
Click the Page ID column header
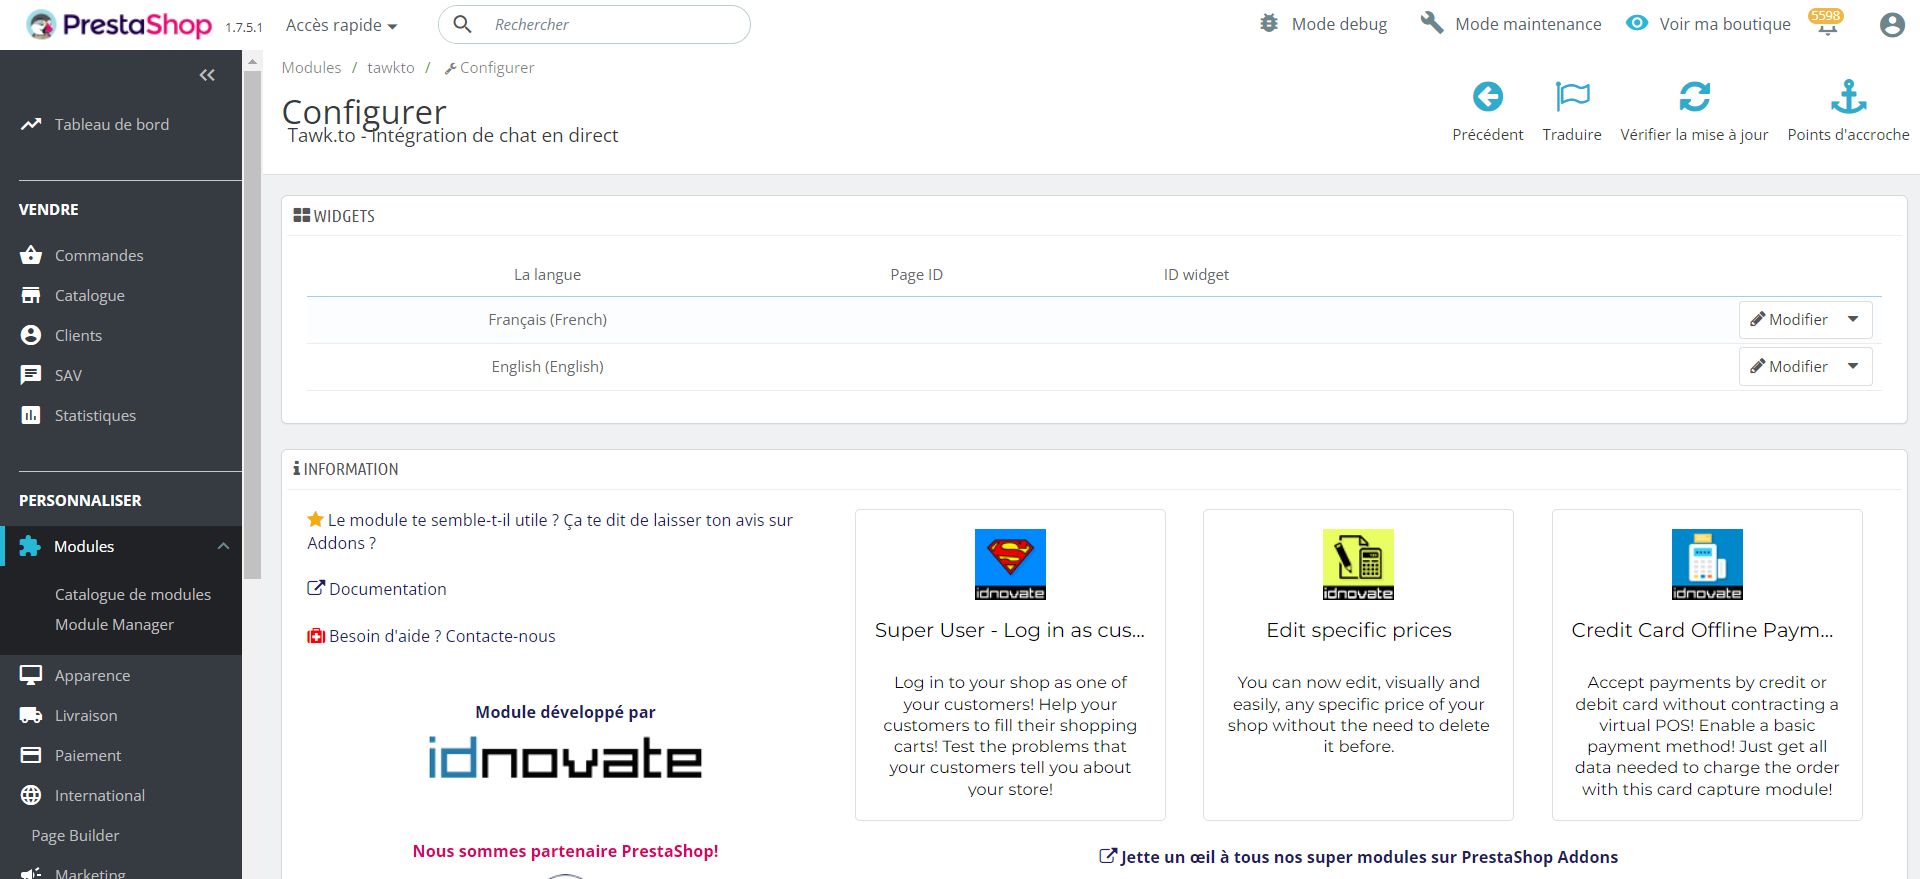[916, 275]
